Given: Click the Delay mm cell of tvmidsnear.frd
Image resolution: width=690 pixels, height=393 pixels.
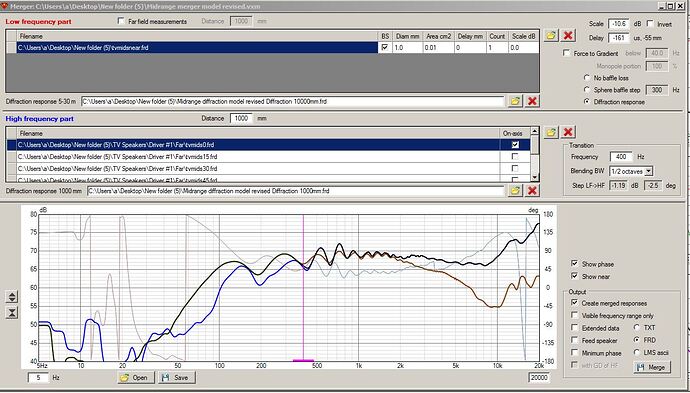Looking at the screenshot, I should [x=470, y=48].
